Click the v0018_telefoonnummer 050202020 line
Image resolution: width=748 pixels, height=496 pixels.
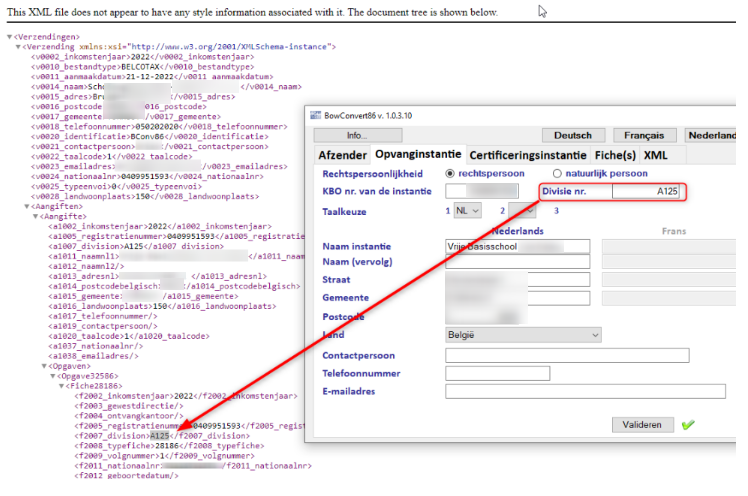(x=159, y=127)
